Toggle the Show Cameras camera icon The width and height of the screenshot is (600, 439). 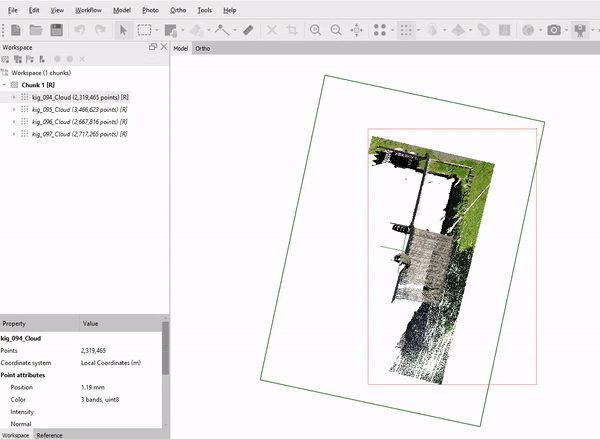point(554,30)
